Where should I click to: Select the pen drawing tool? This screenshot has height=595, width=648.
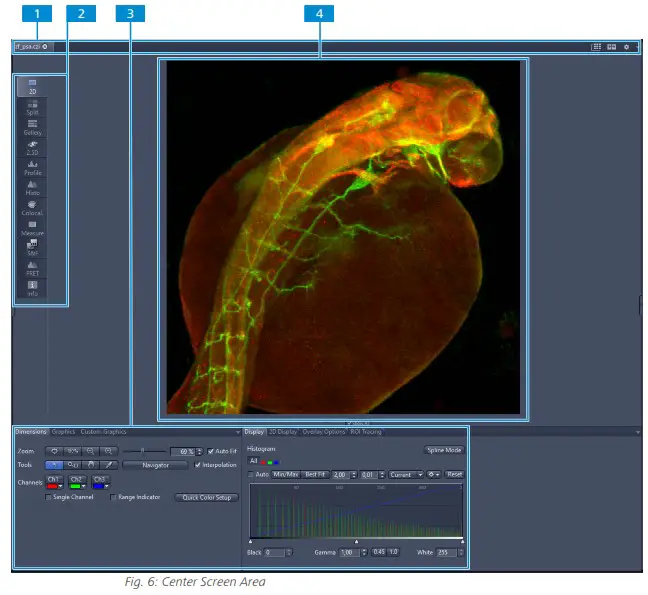click(109, 465)
